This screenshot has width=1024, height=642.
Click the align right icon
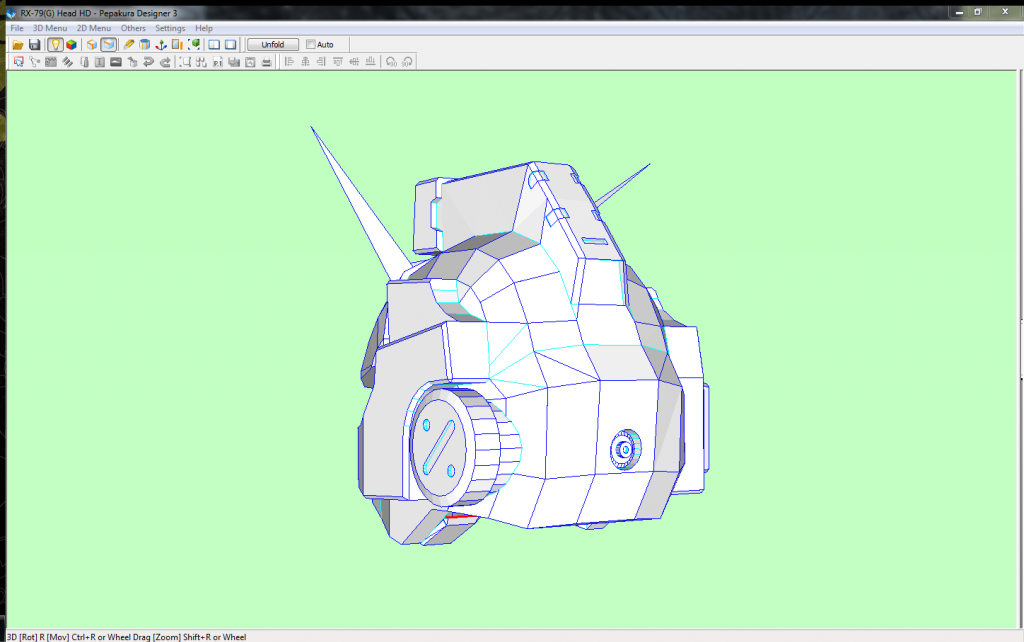pos(321,61)
